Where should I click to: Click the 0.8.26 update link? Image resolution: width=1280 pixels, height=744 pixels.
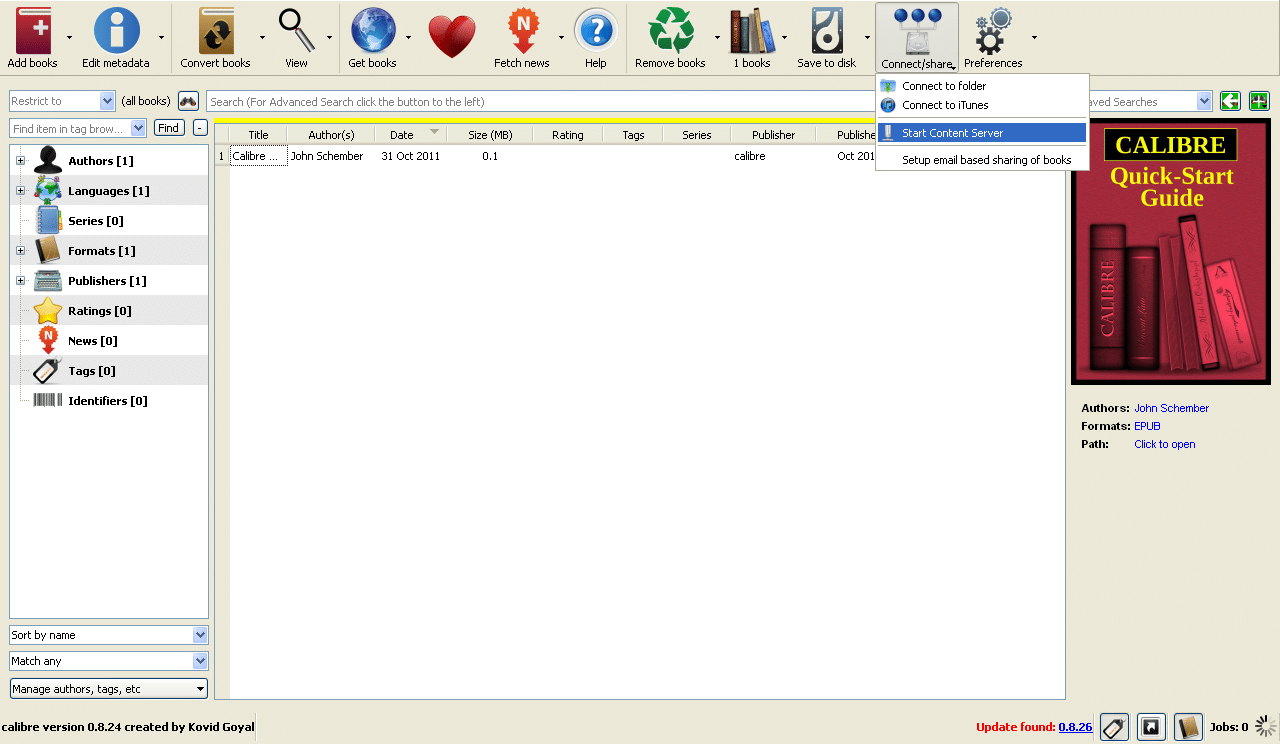[x=1075, y=727]
